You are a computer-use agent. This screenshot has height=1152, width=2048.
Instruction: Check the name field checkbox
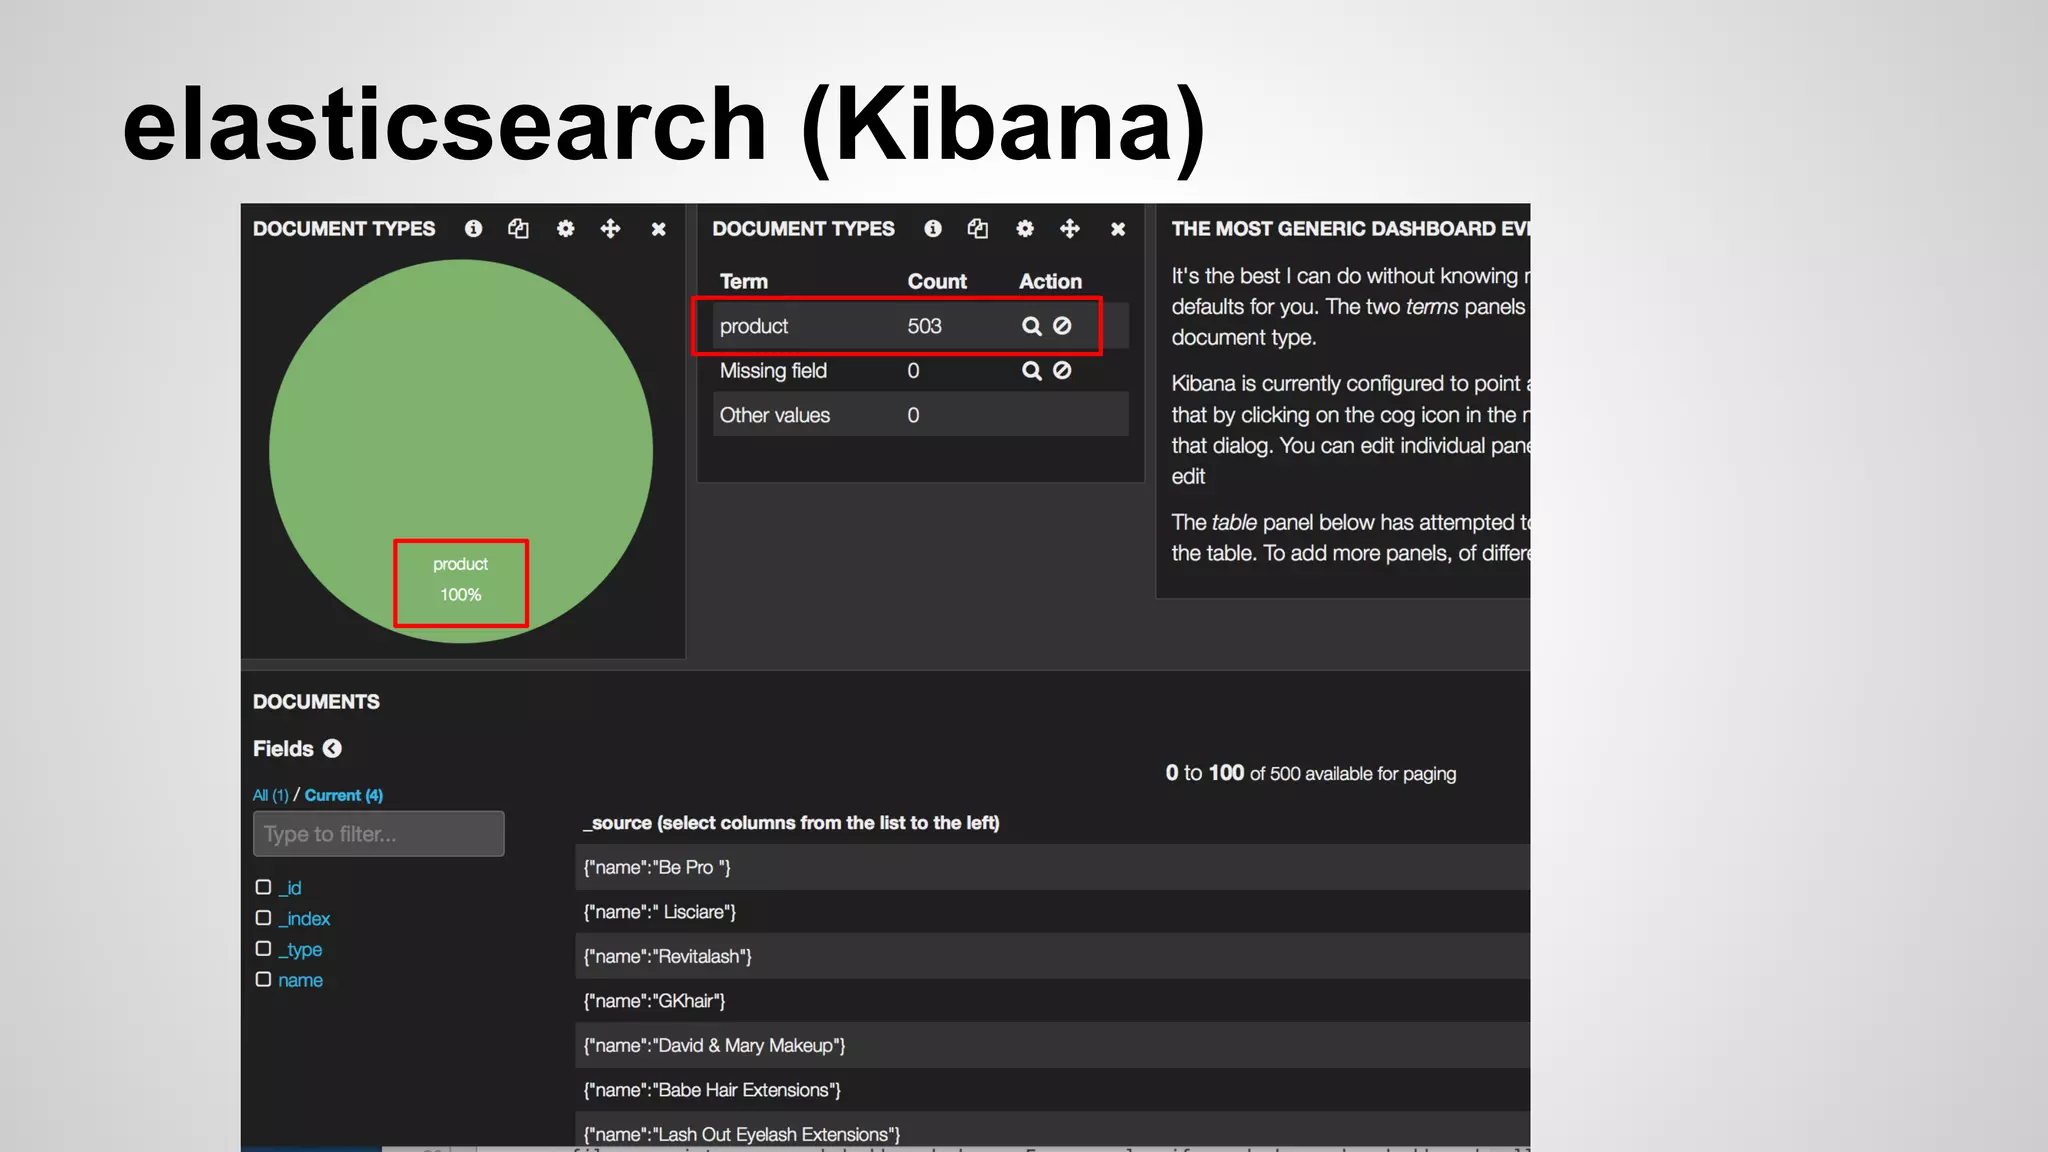(x=264, y=980)
